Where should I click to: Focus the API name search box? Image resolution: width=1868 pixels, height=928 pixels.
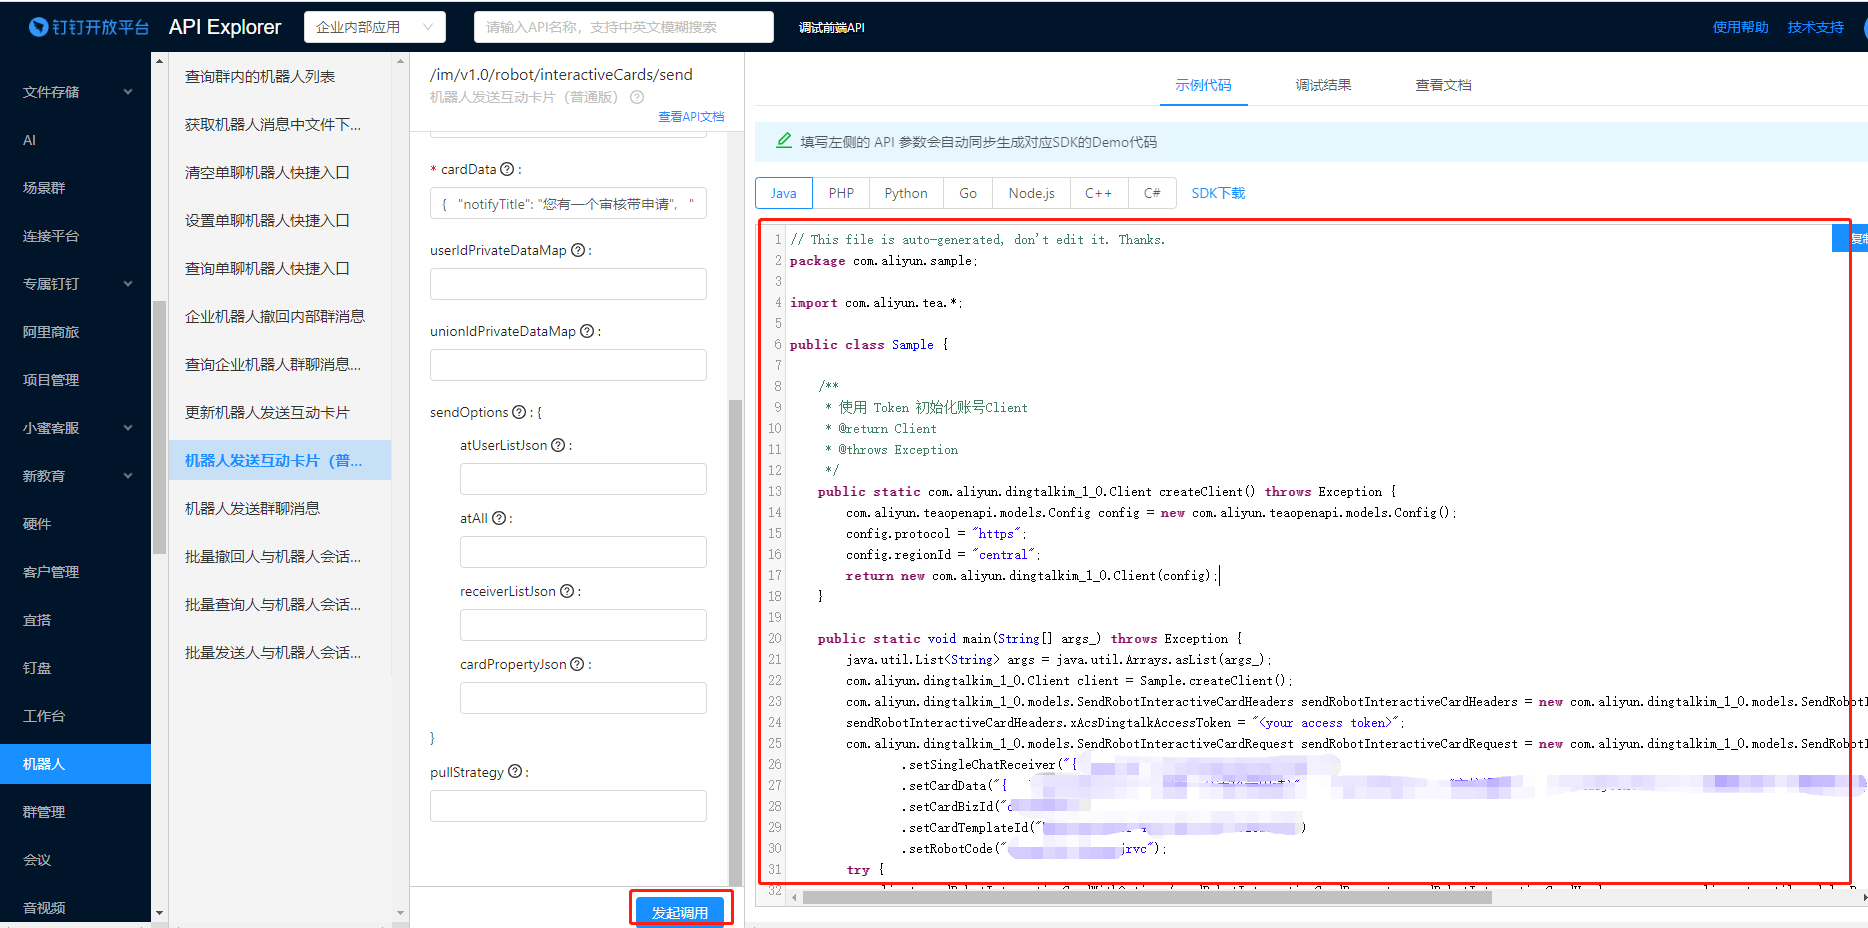point(624,27)
